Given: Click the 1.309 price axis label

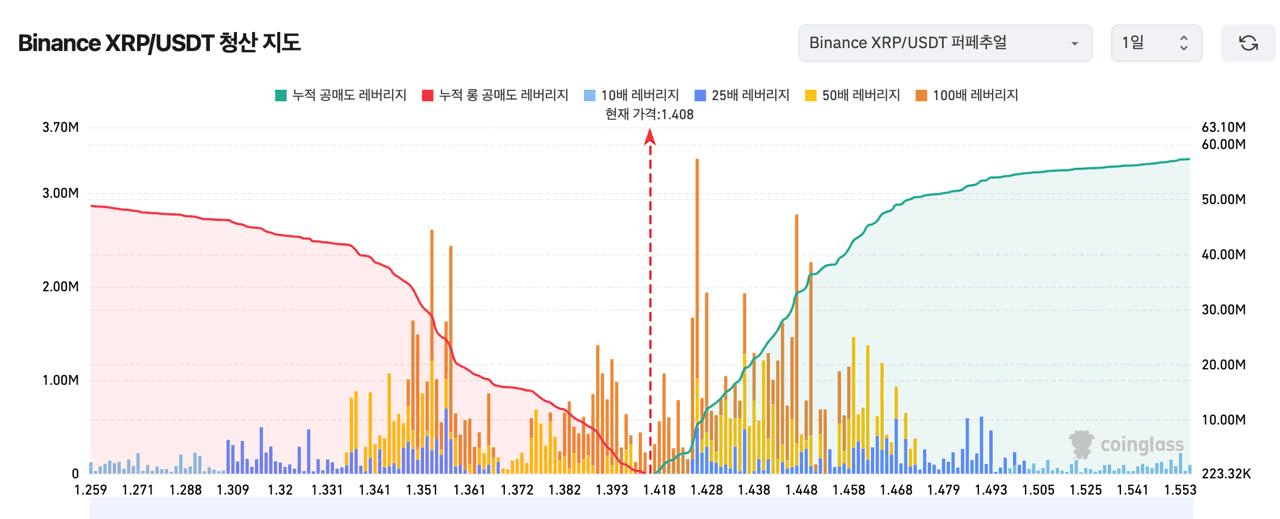Looking at the screenshot, I should coord(233,490).
